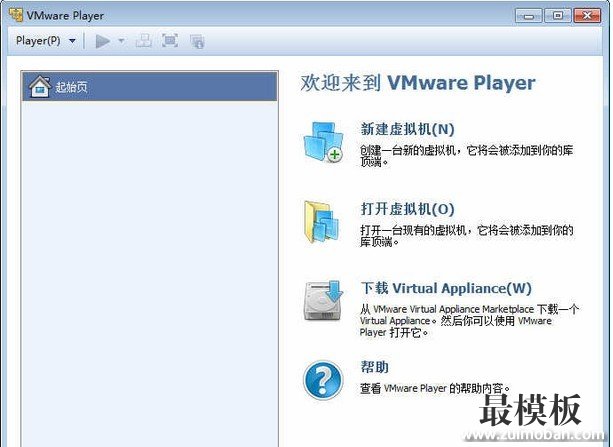Click the 欢迎来到 VMware Player heading
This screenshot has height=447, width=613.
[x=418, y=83]
